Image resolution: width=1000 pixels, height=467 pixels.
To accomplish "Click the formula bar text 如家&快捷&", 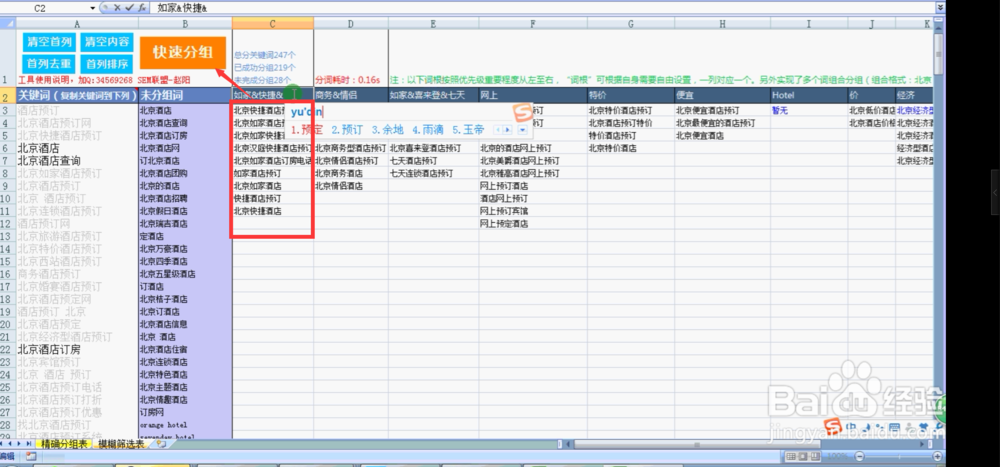I will coord(181,8).
